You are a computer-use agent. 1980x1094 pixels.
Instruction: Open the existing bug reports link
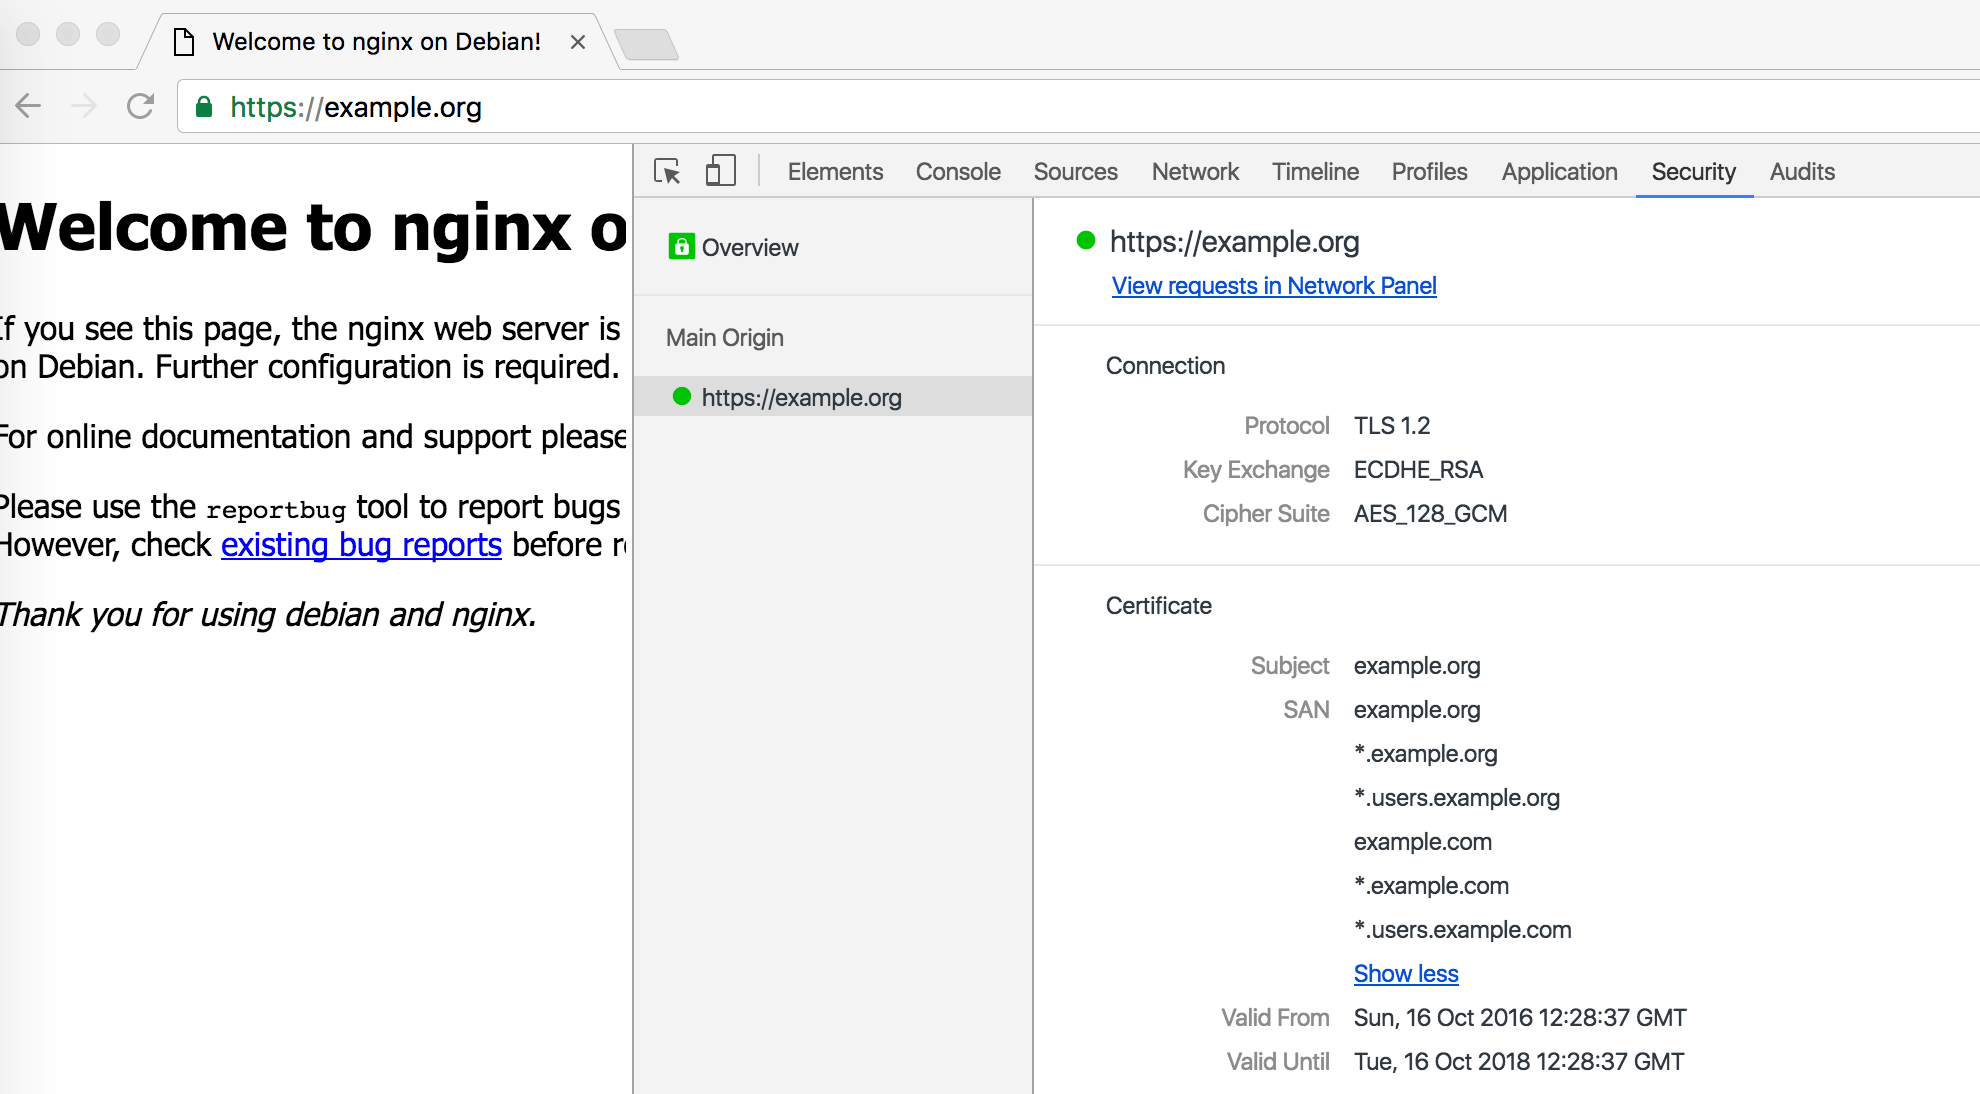pyautogui.click(x=361, y=545)
